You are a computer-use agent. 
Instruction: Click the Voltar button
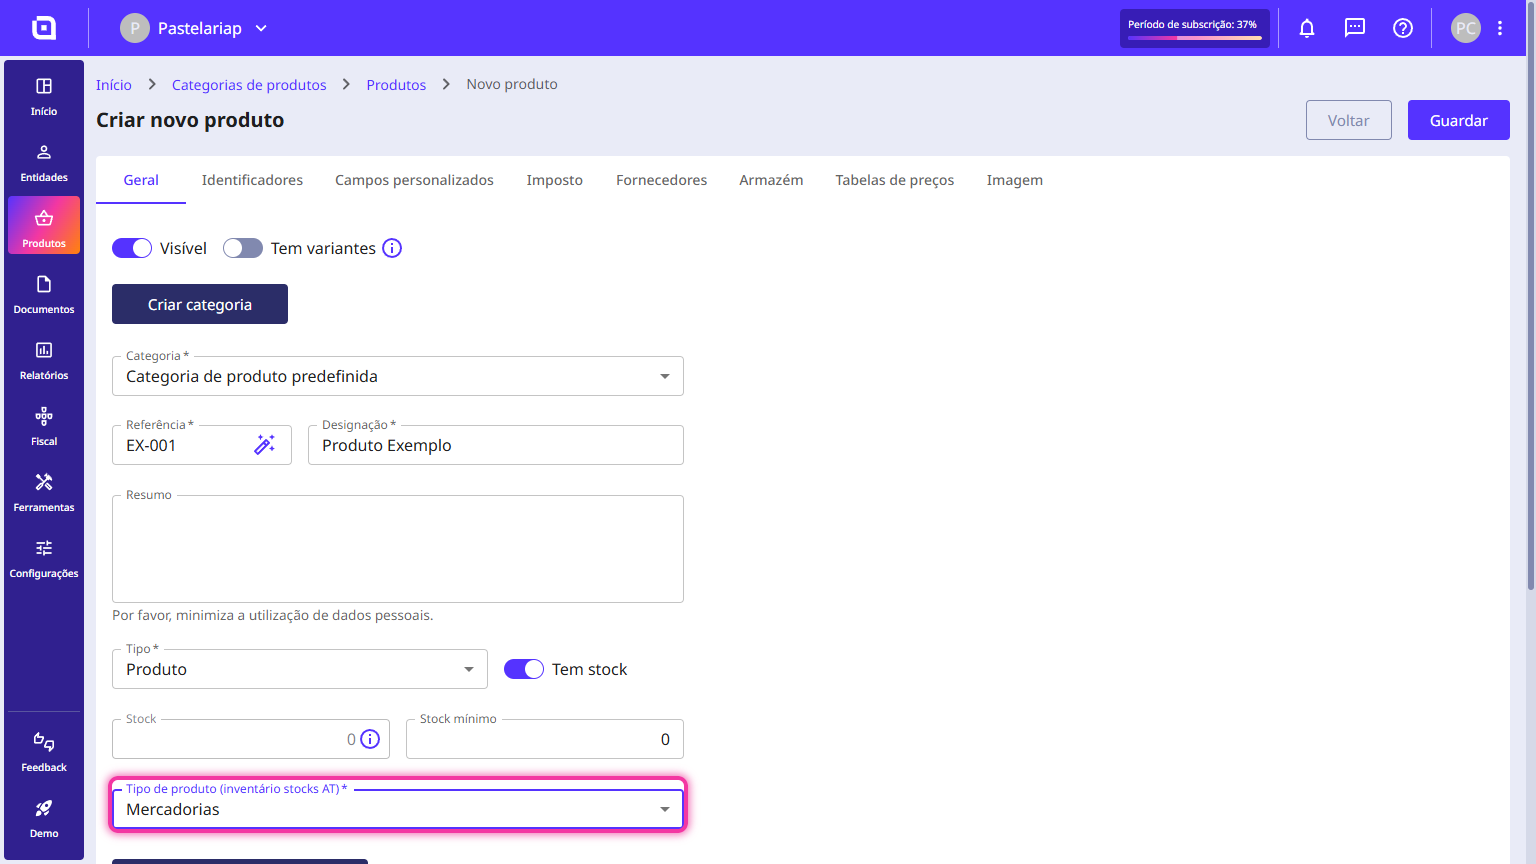coord(1349,120)
